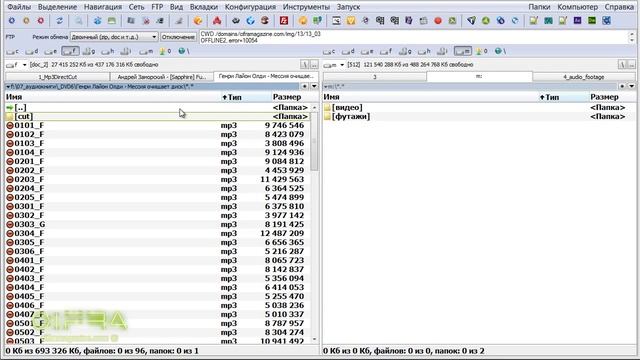The width and height of the screenshot is (640, 360).
Task: Switch left panel to drive g
Action: [x=89, y=51]
